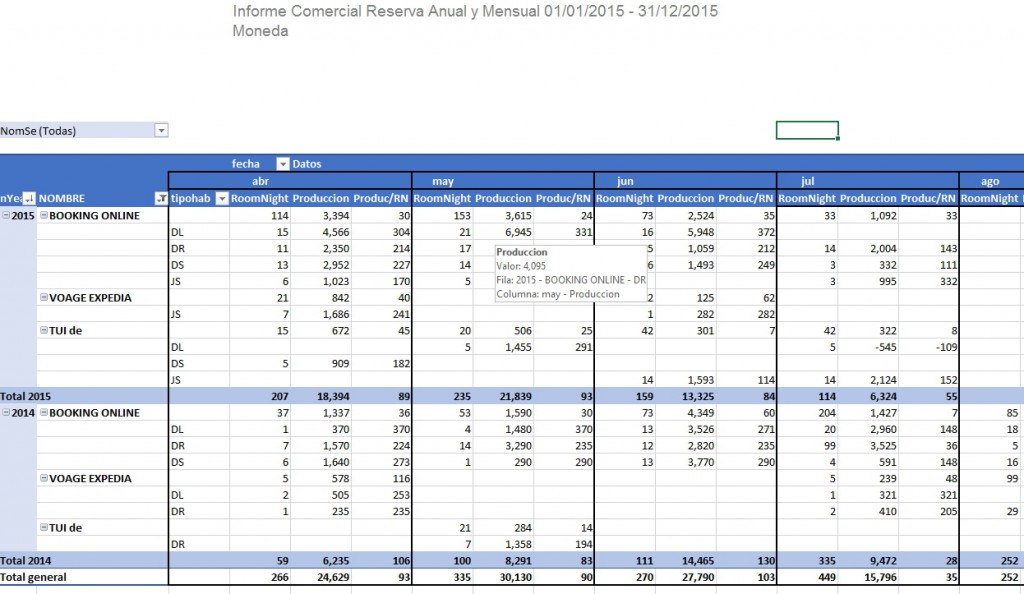The image size is (1024, 594).
Task: Collapse VOAGE EXPEDIA under 2015
Action: tap(44, 297)
